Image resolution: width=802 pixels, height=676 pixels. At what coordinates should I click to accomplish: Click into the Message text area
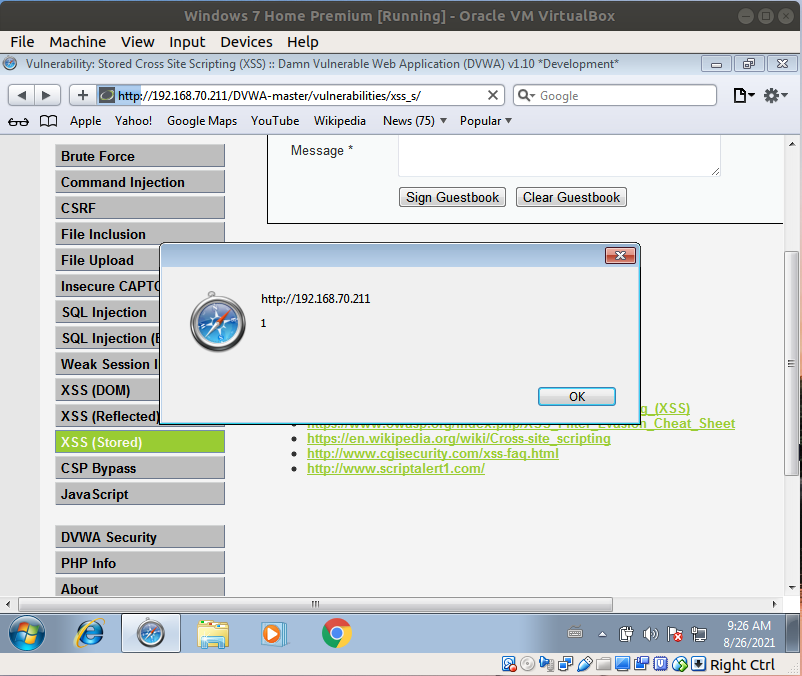pos(560,156)
